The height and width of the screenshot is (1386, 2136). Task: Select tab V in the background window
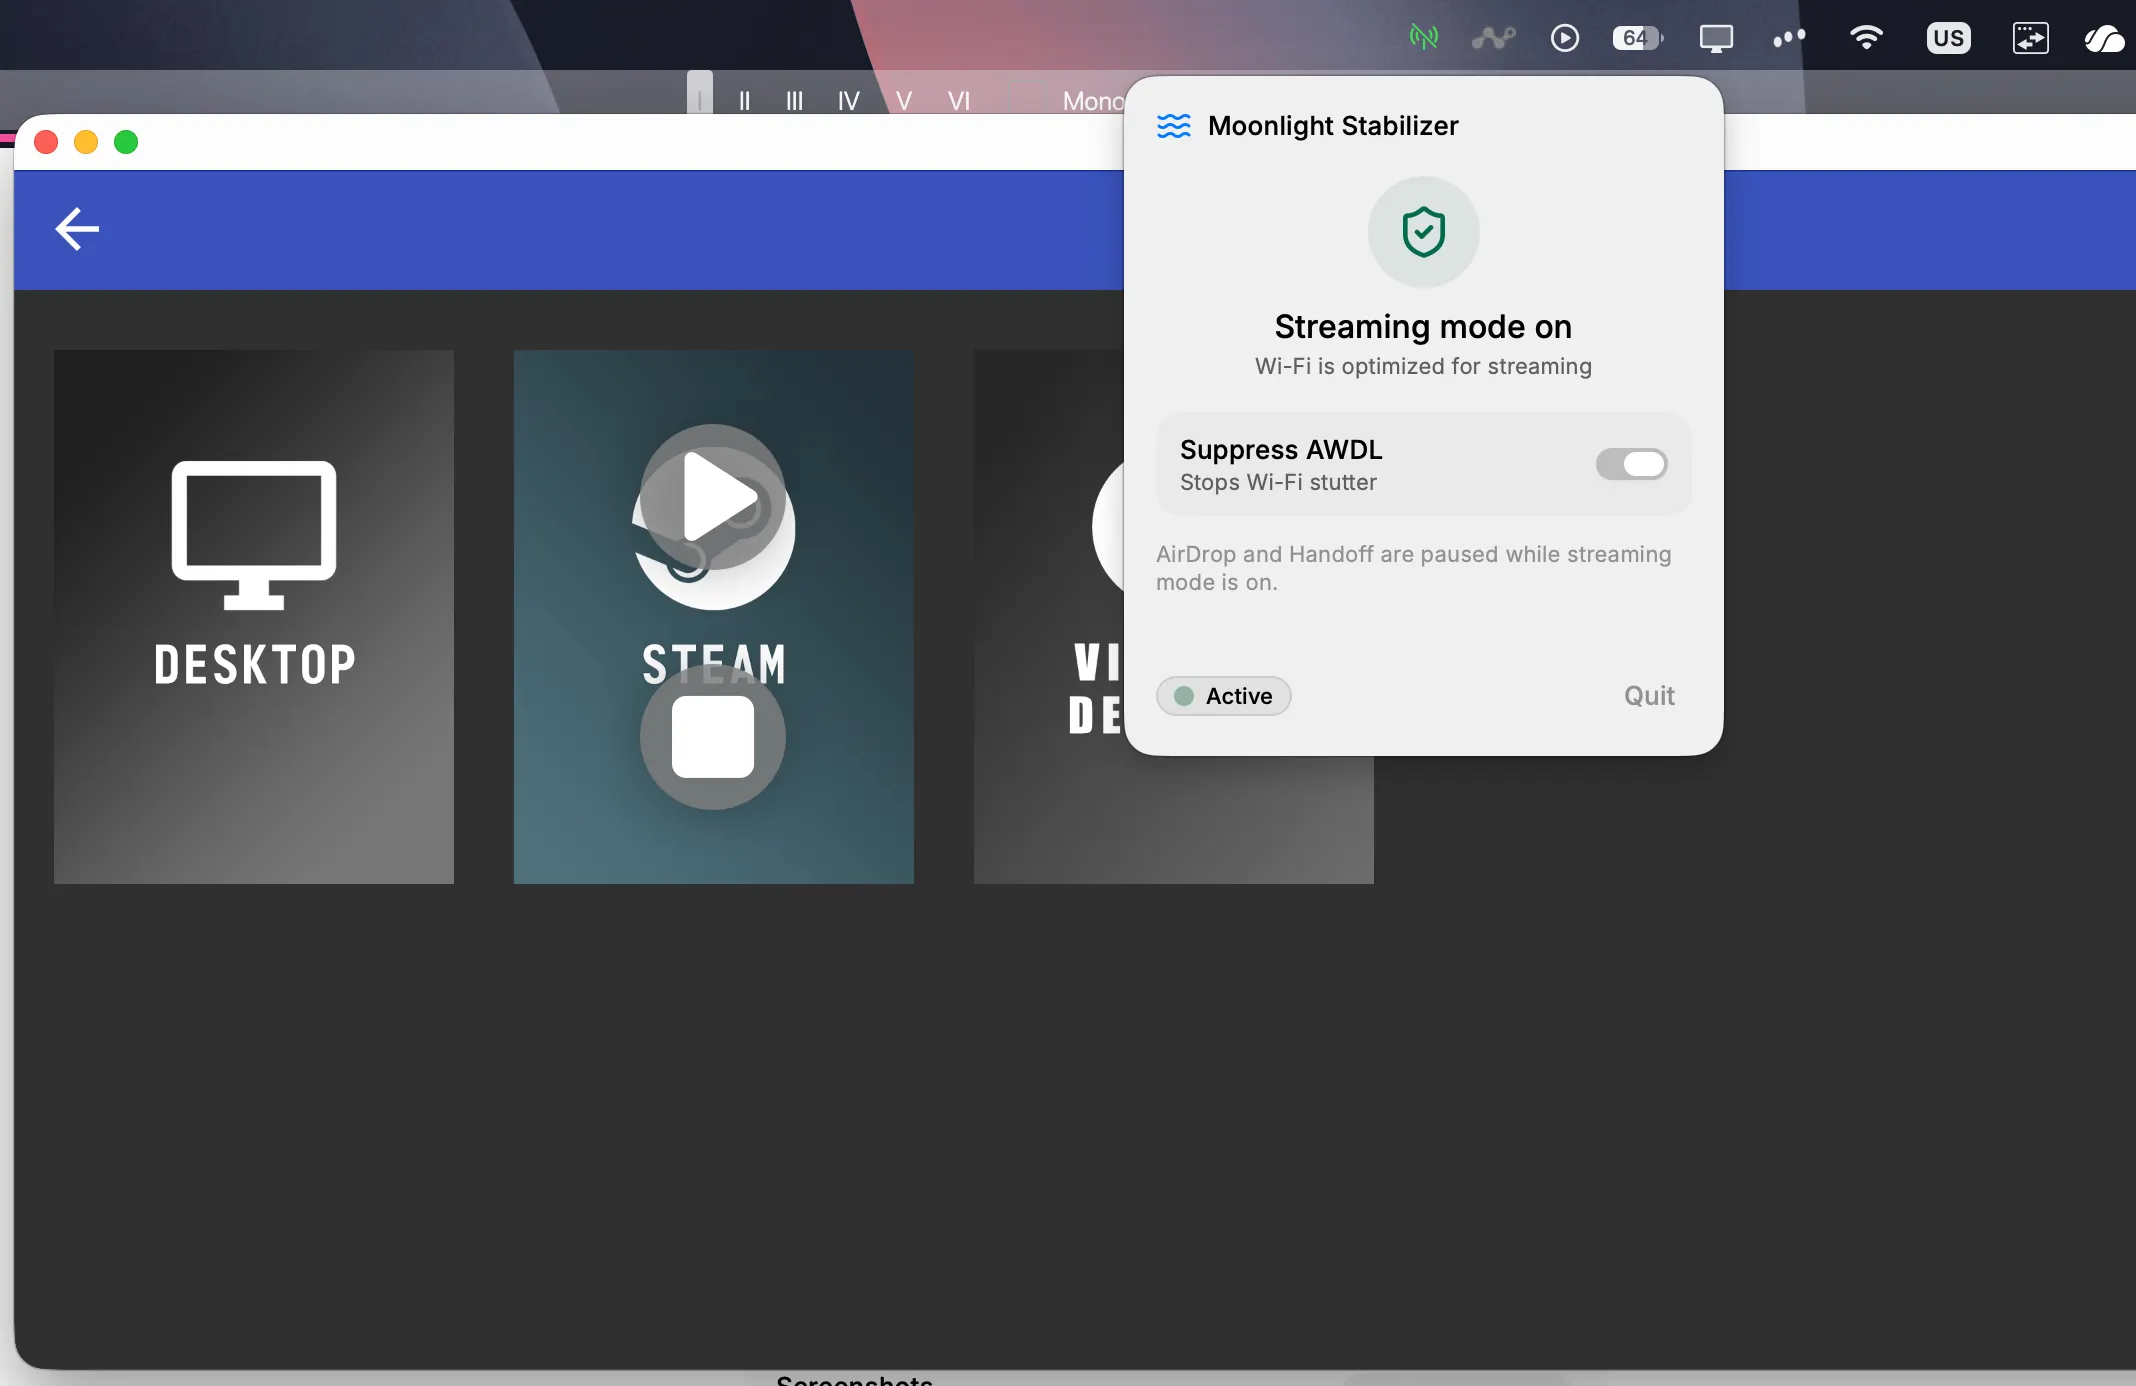(x=904, y=100)
